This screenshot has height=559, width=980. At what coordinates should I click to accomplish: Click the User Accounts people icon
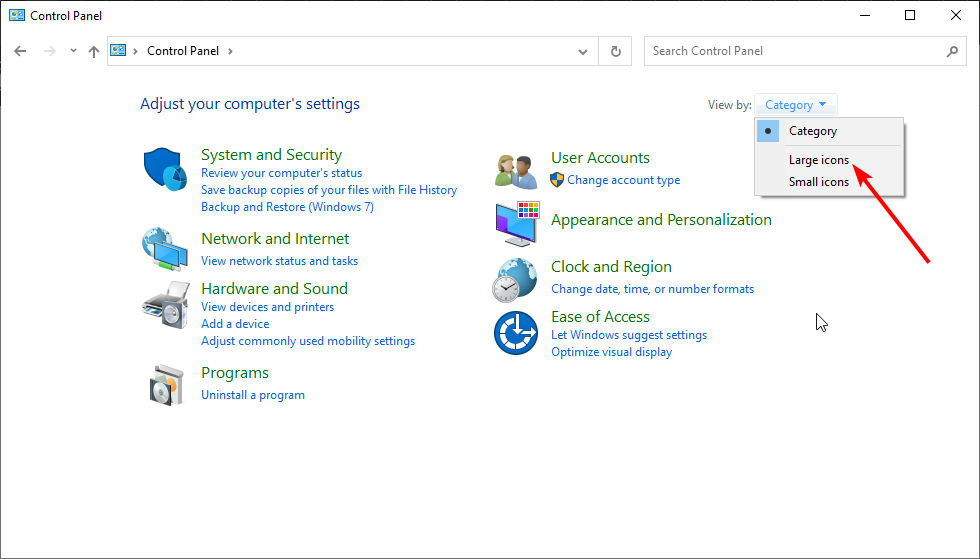[x=517, y=170]
